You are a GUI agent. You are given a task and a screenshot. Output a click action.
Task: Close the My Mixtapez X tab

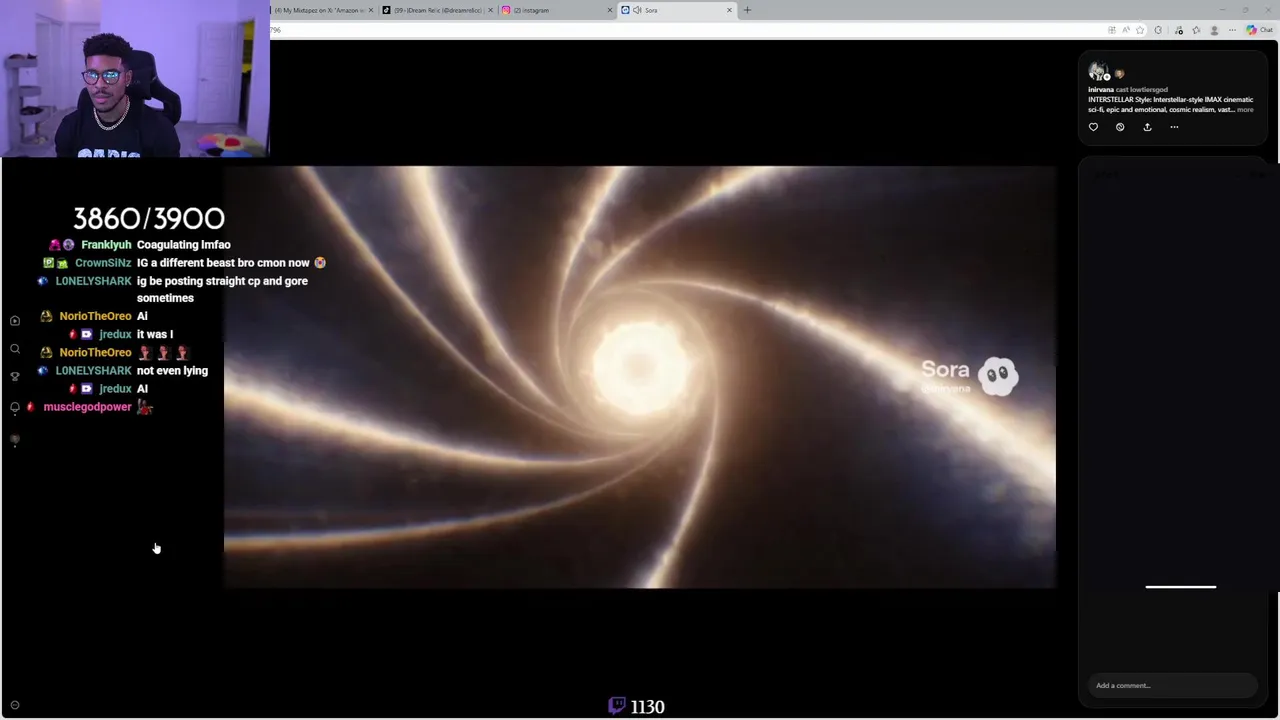371,10
